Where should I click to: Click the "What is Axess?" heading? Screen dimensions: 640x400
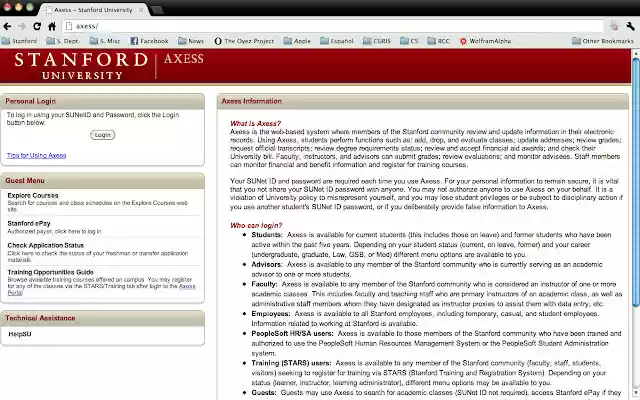coord(256,123)
